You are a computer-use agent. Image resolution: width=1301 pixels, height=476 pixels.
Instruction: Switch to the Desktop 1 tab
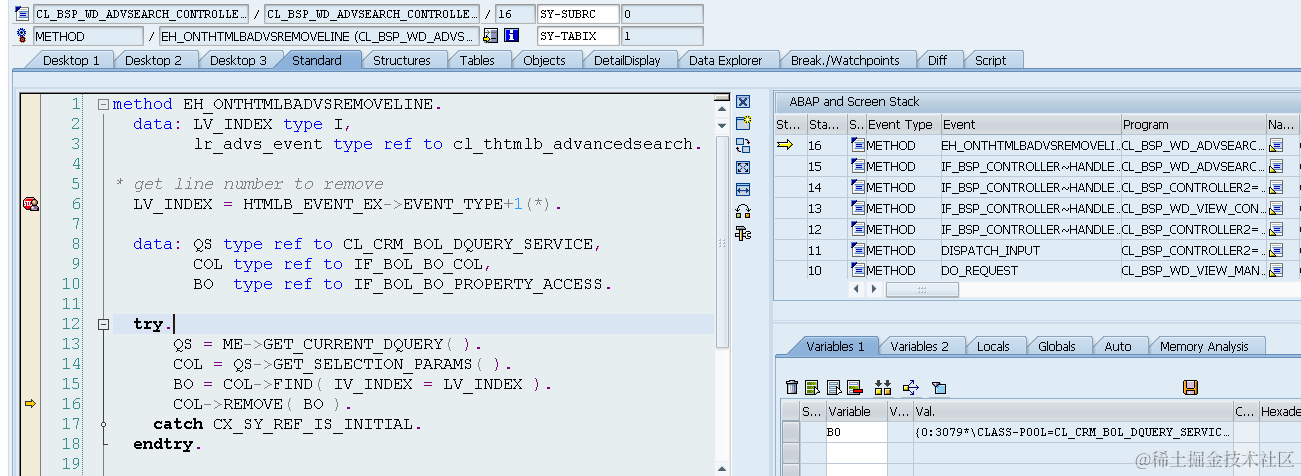click(x=70, y=60)
